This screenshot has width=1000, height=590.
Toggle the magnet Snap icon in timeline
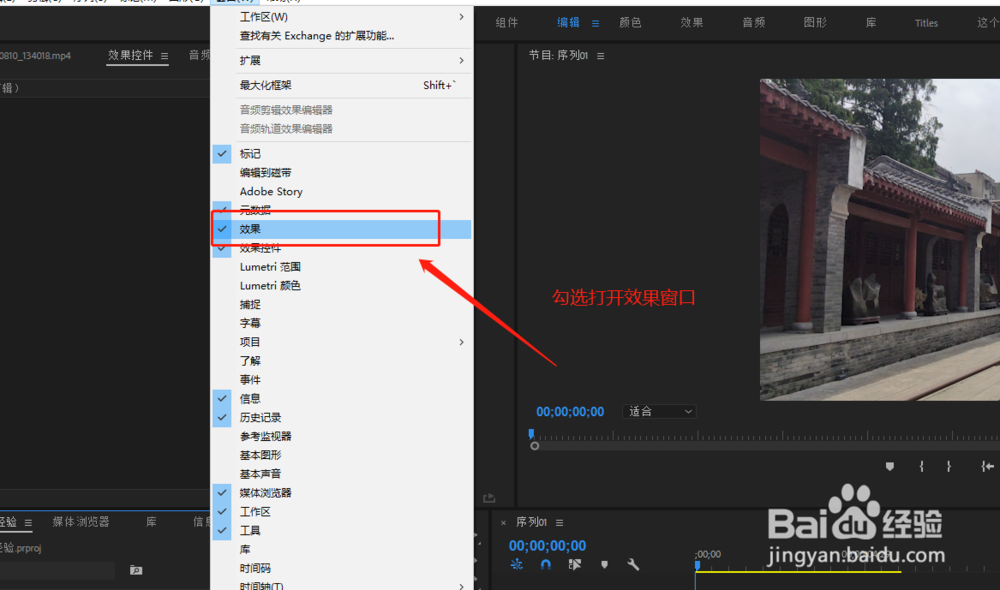click(546, 564)
